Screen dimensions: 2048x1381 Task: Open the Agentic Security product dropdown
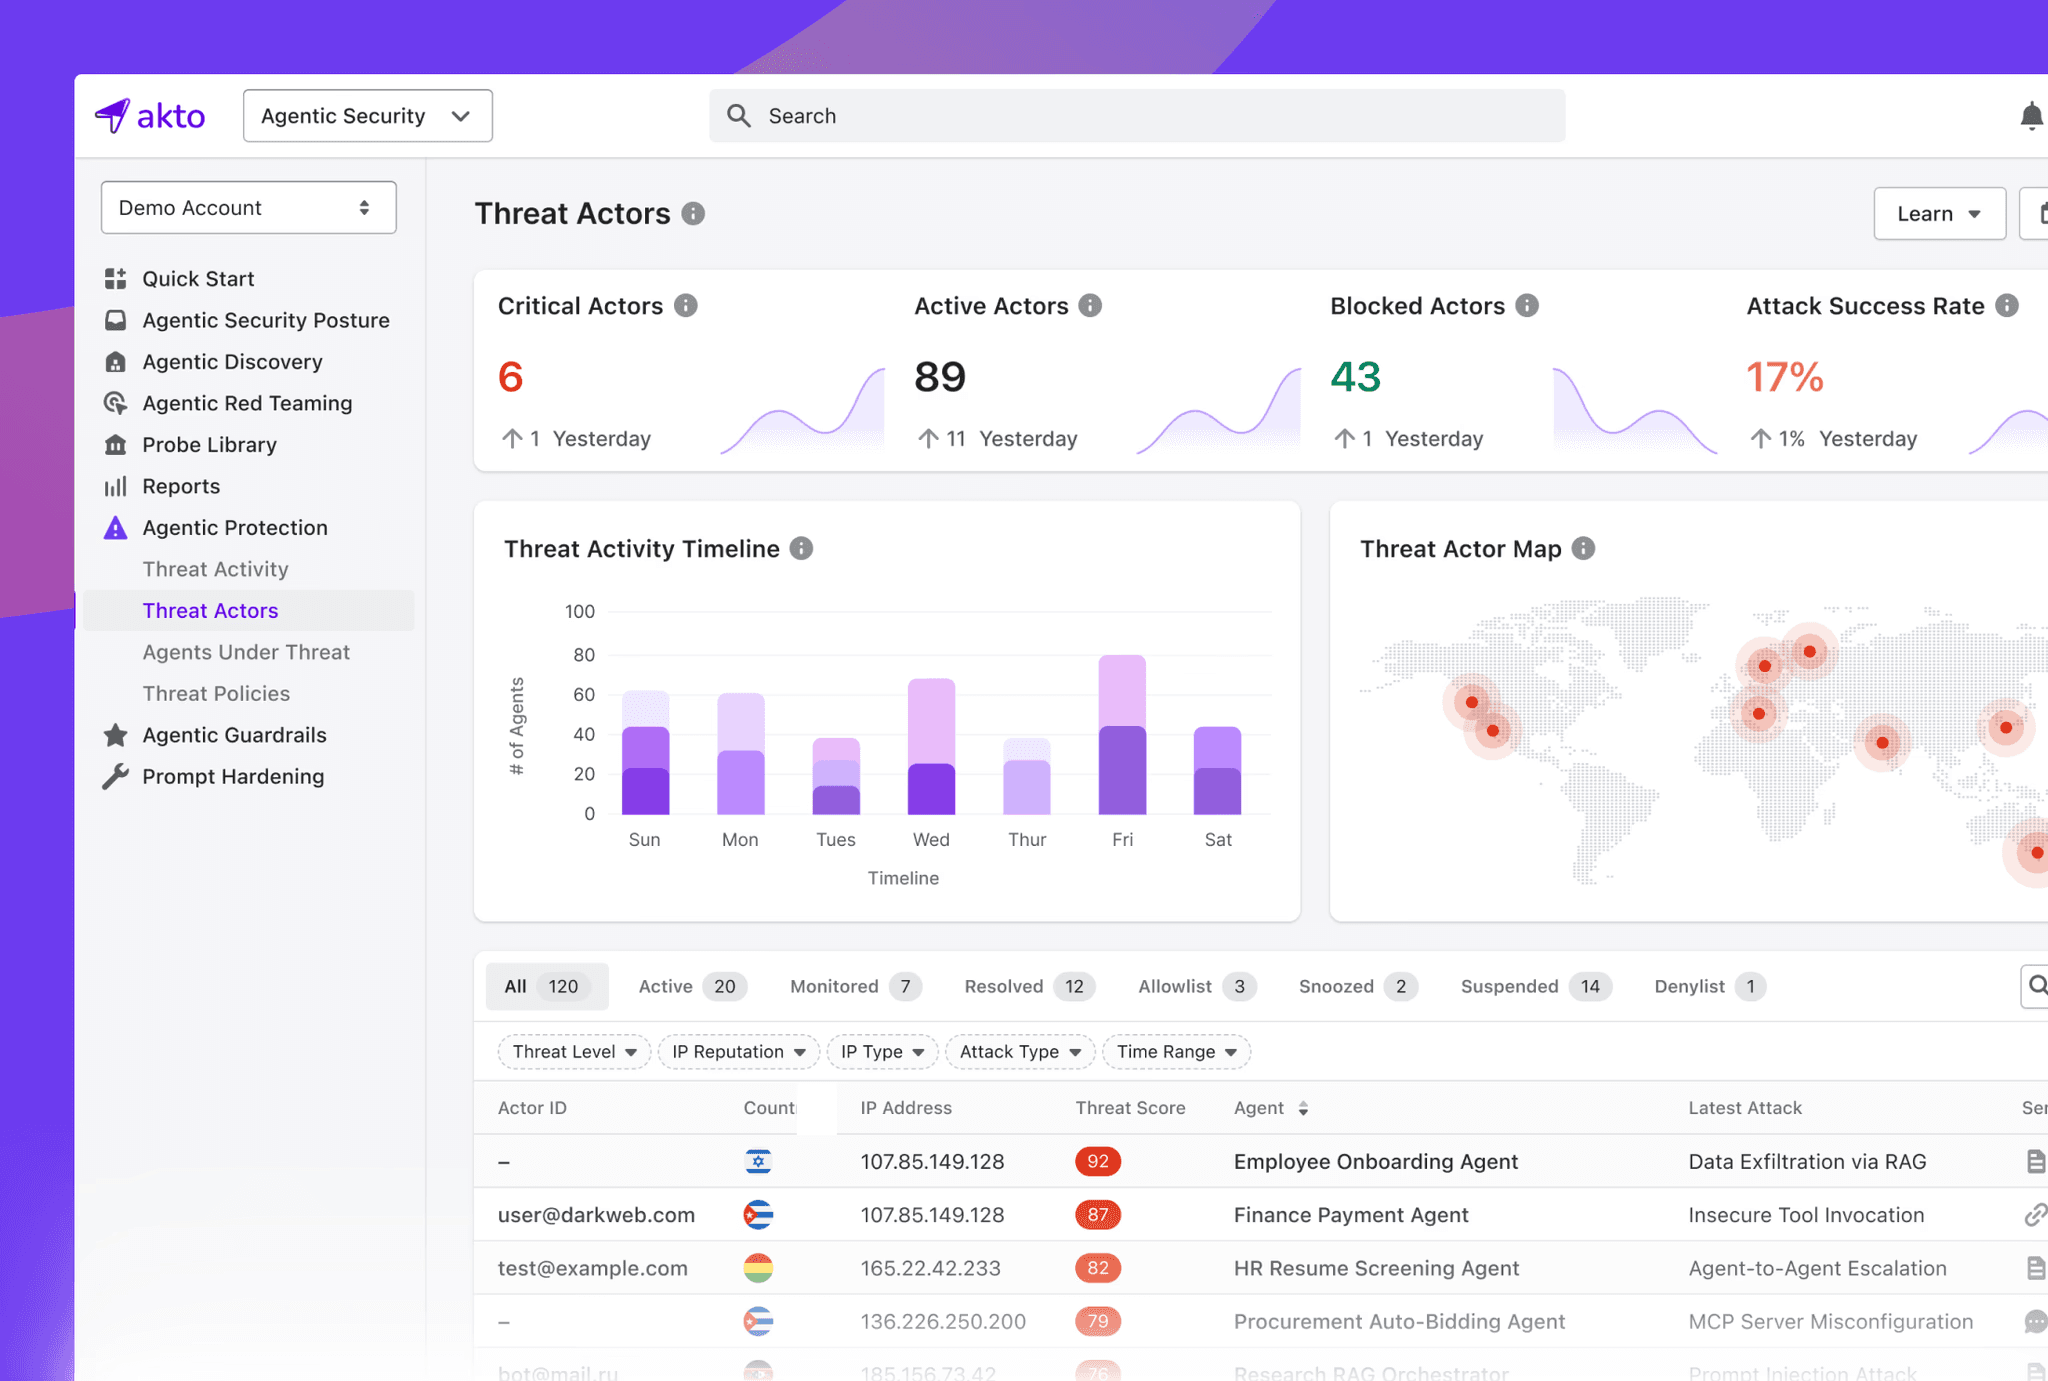point(367,116)
